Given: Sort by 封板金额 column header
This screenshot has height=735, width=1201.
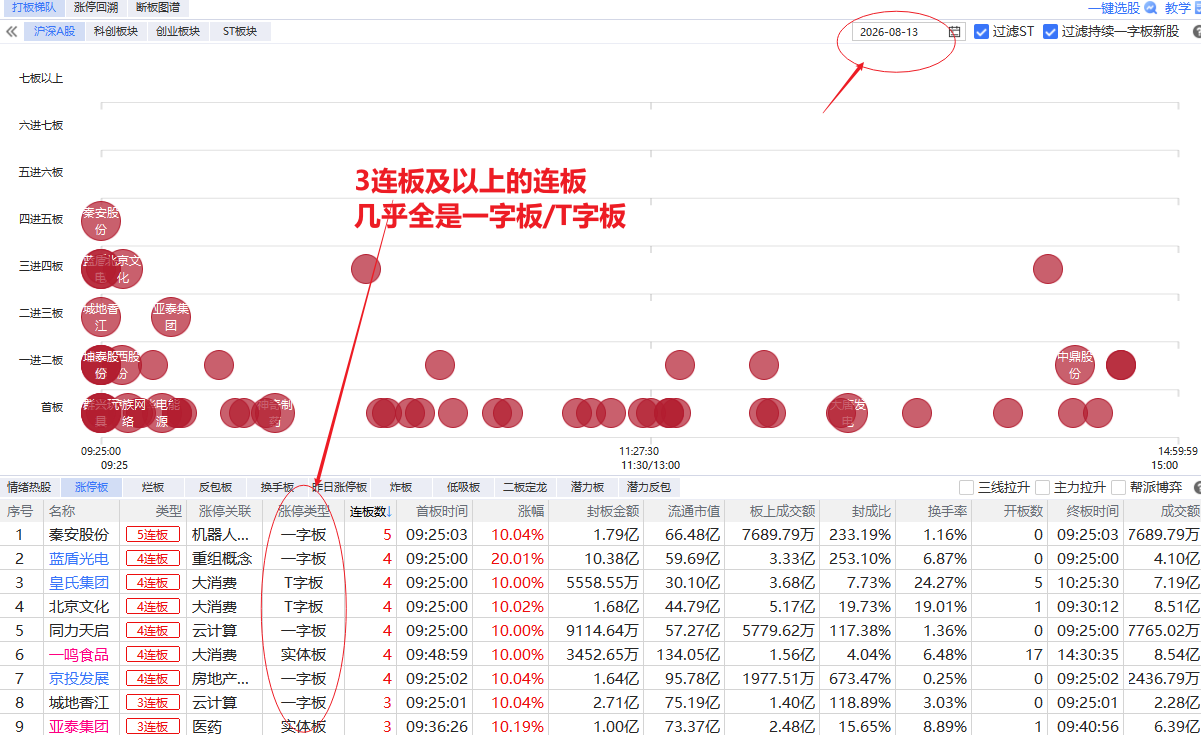Looking at the screenshot, I should click(613, 511).
